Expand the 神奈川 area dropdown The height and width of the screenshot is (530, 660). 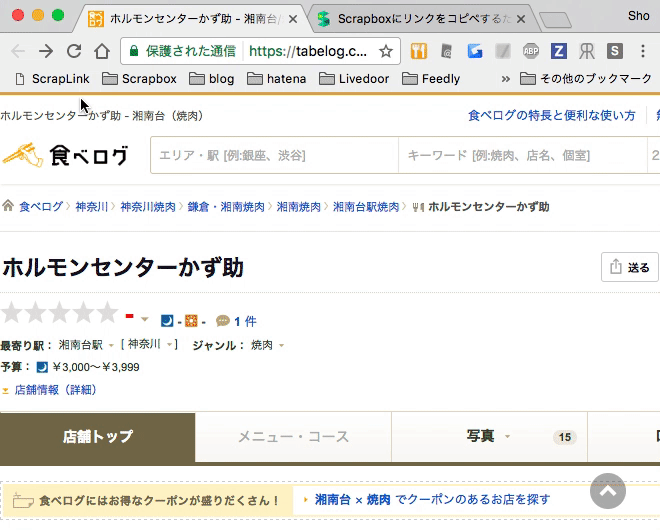(169, 345)
